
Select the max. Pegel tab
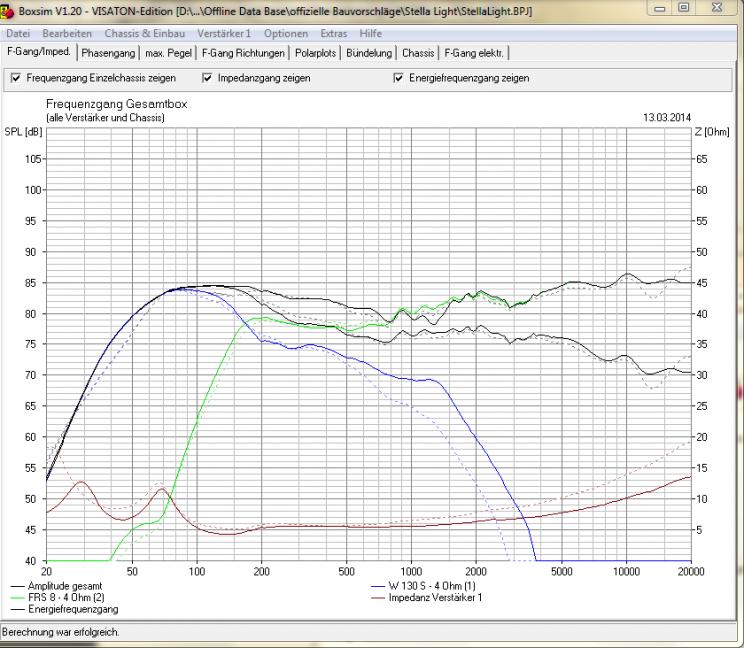click(167, 52)
